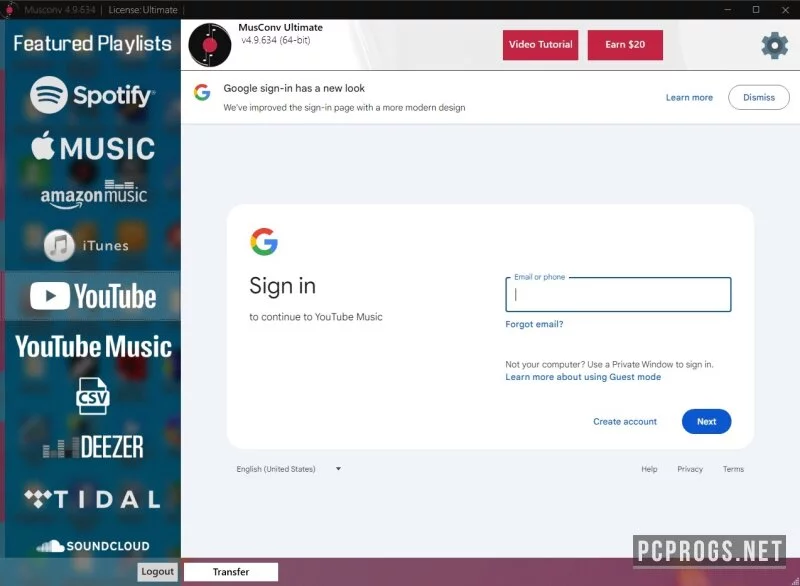Open the Video Tutorial
This screenshot has width=800, height=586.
pyautogui.click(x=540, y=45)
